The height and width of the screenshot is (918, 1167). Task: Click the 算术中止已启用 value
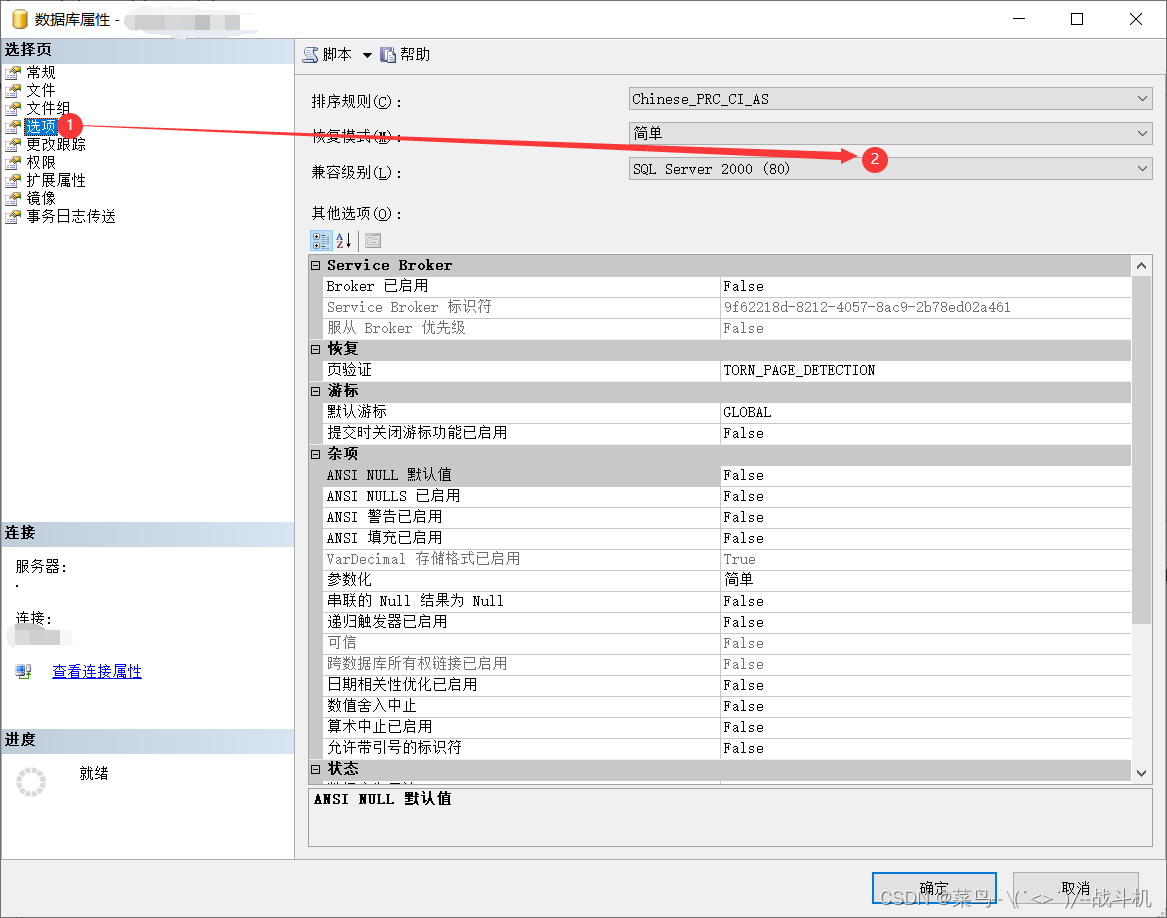925,727
